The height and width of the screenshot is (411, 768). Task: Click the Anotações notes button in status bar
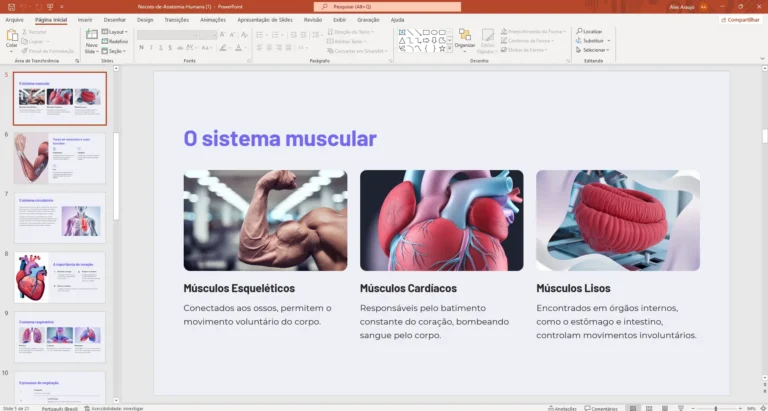[560, 408]
